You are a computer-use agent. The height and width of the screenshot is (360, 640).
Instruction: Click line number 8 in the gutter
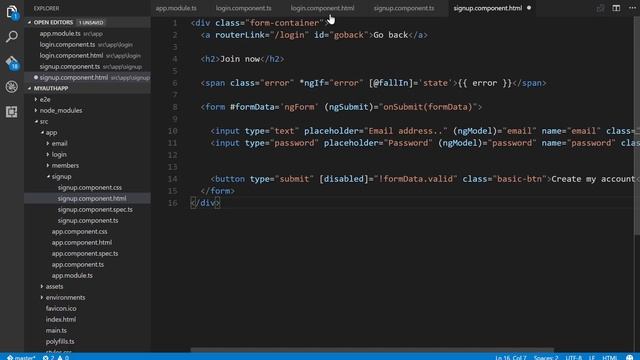tap(174, 107)
